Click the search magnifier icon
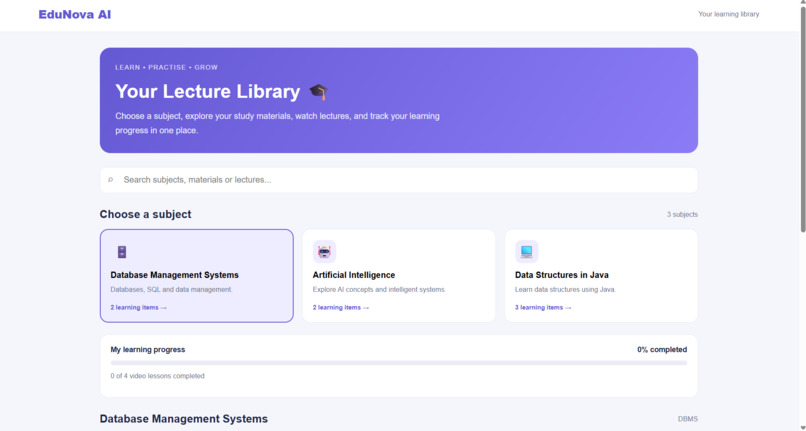 (x=111, y=180)
